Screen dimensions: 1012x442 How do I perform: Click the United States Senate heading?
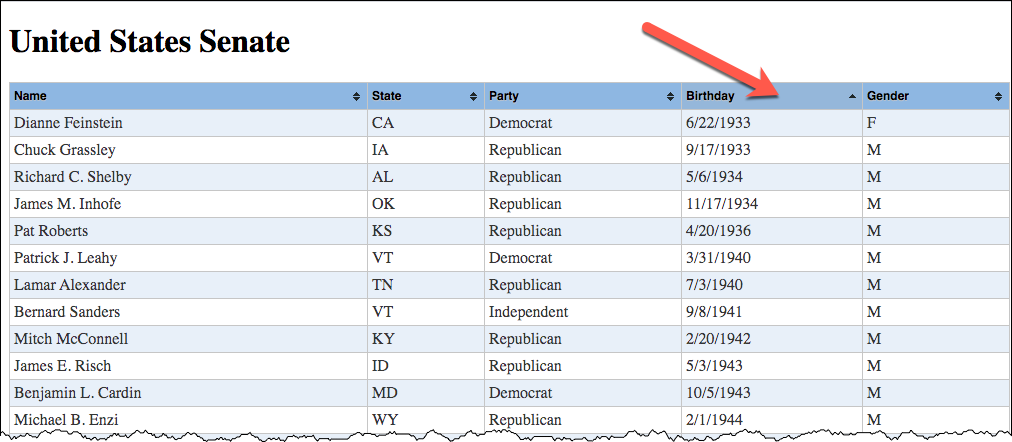pyautogui.click(x=150, y=42)
